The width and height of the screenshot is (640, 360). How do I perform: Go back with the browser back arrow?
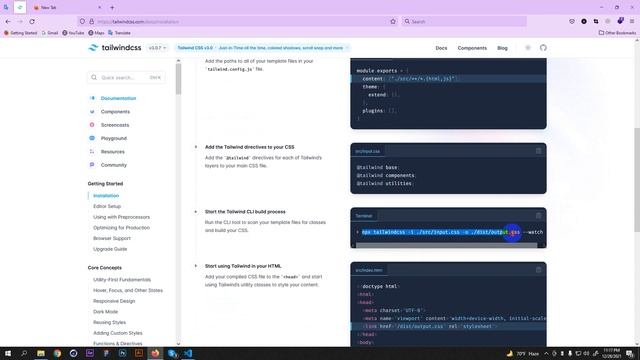8,21
